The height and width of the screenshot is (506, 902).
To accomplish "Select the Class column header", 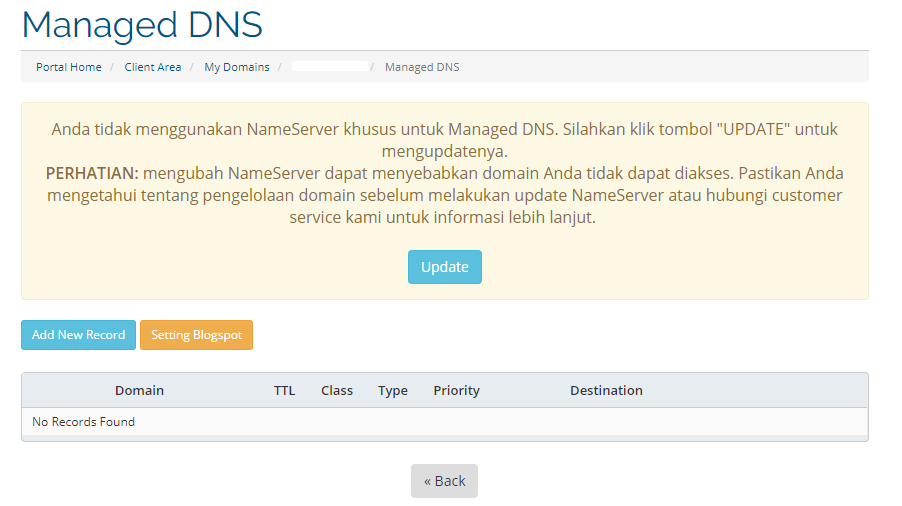I will point(337,390).
